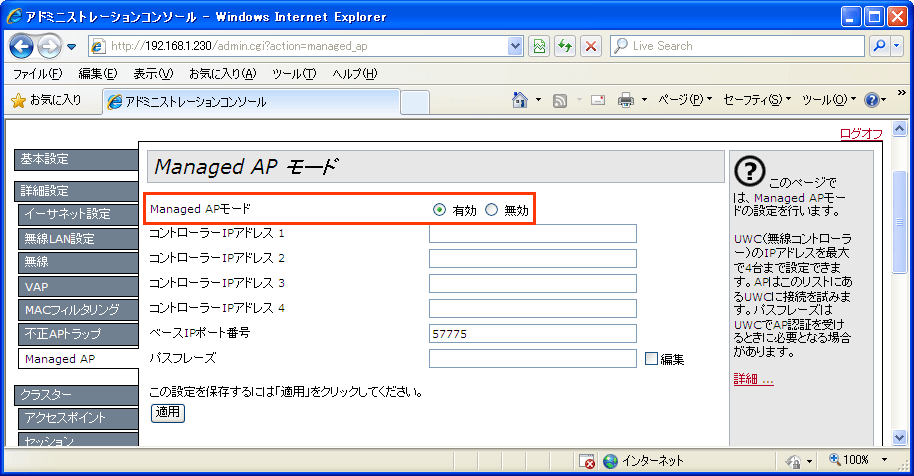Click the popup blocker status bar icon

(x=586, y=461)
